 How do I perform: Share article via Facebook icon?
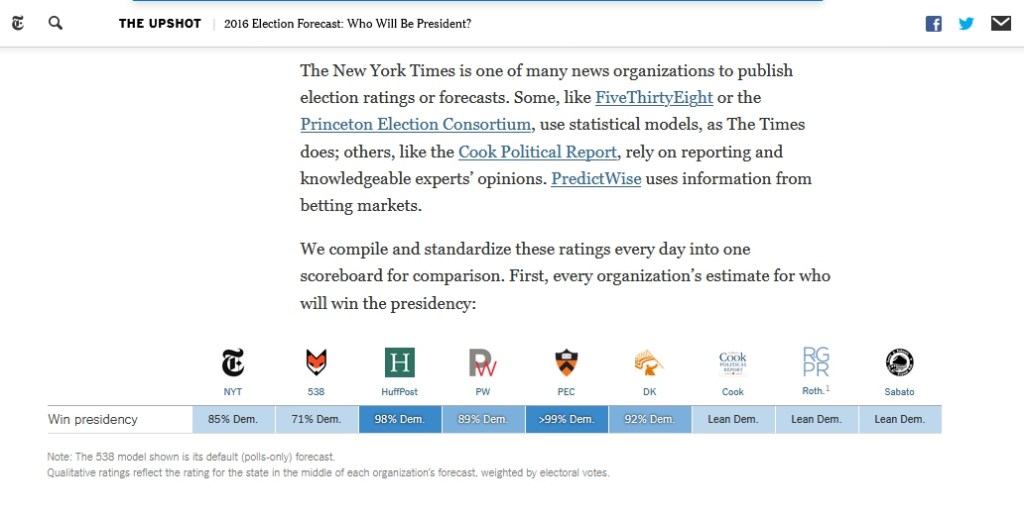click(x=933, y=24)
